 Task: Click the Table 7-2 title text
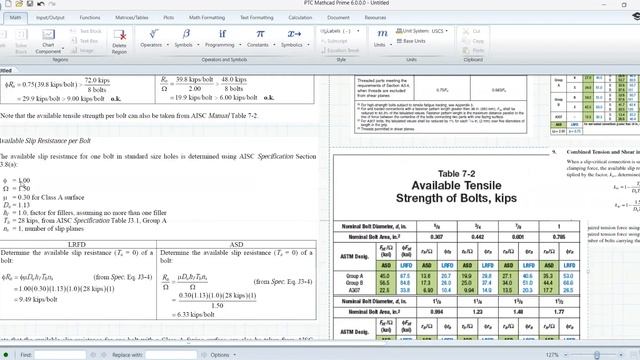[x=456, y=173]
